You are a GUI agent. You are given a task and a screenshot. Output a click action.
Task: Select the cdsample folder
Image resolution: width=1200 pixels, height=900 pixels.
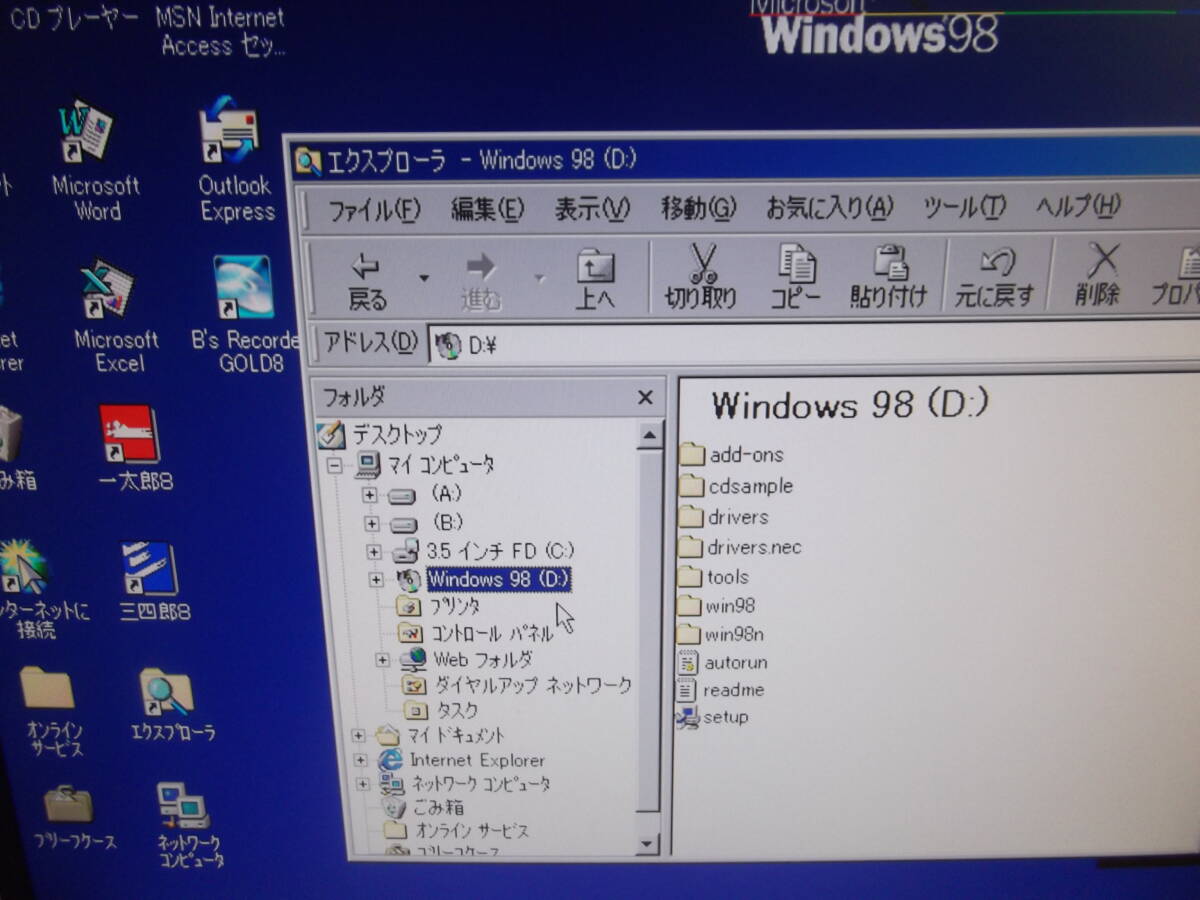point(736,486)
